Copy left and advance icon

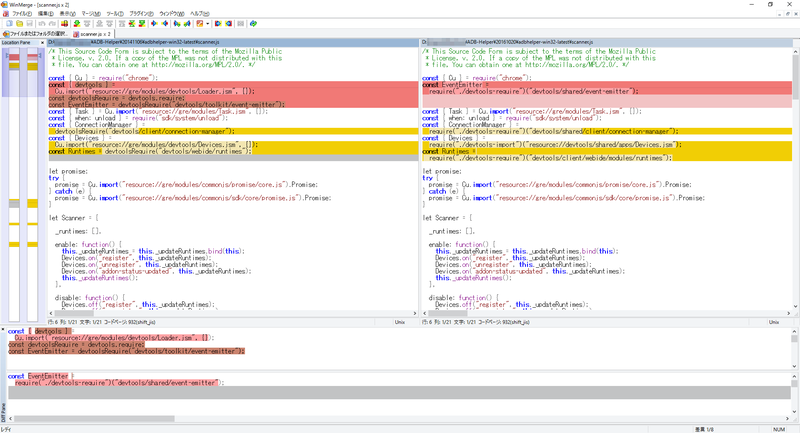(x=187, y=23)
